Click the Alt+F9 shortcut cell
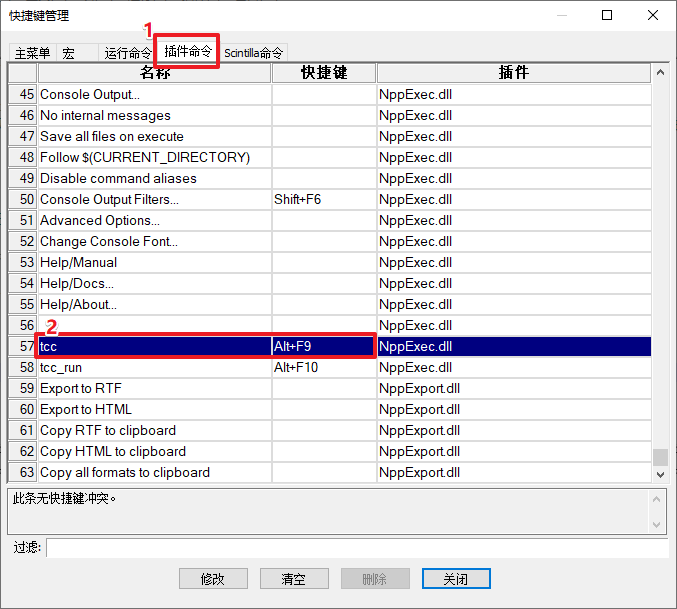The image size is (677, 609). [324, 347]
